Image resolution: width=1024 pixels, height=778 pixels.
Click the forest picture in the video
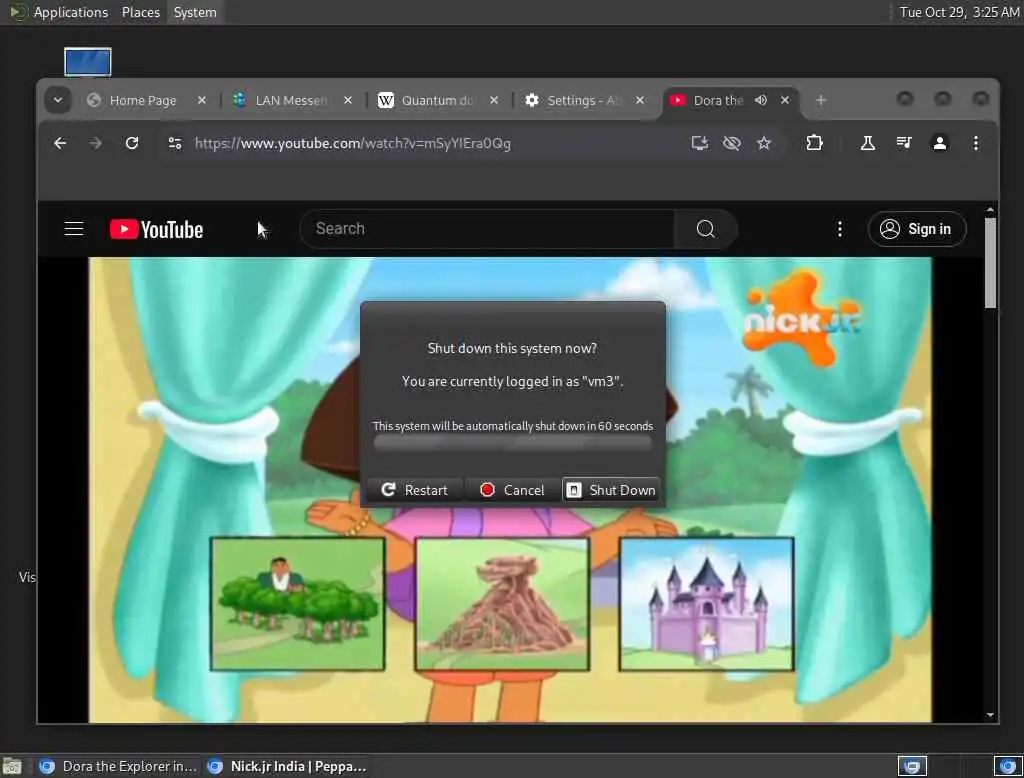pyautogui.click(x=298, y=604)
